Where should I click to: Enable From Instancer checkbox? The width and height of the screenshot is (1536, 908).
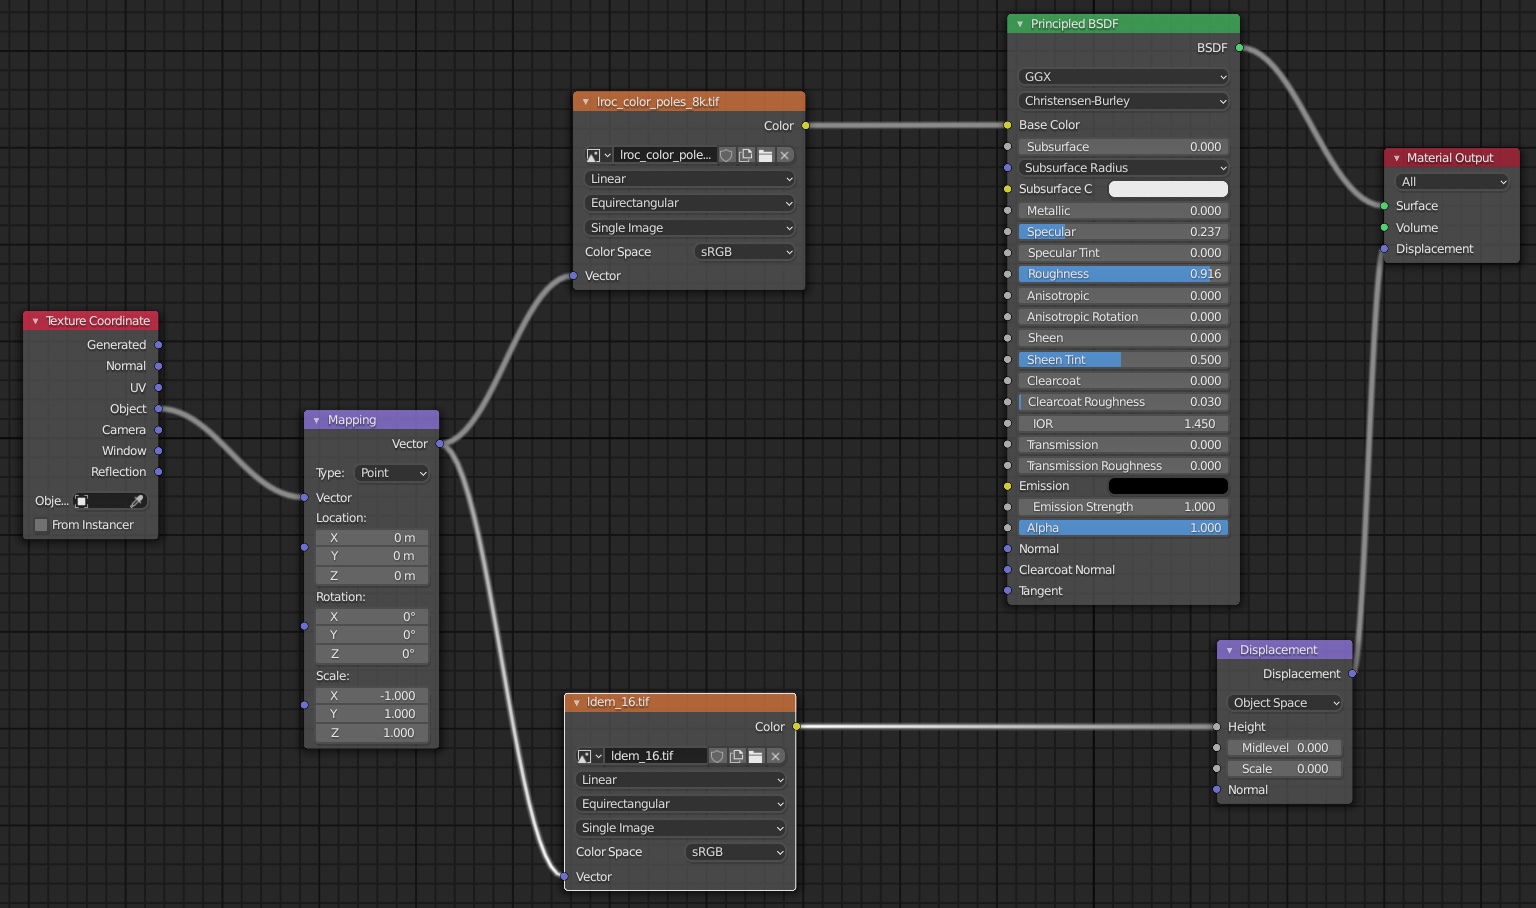(41, 525)
